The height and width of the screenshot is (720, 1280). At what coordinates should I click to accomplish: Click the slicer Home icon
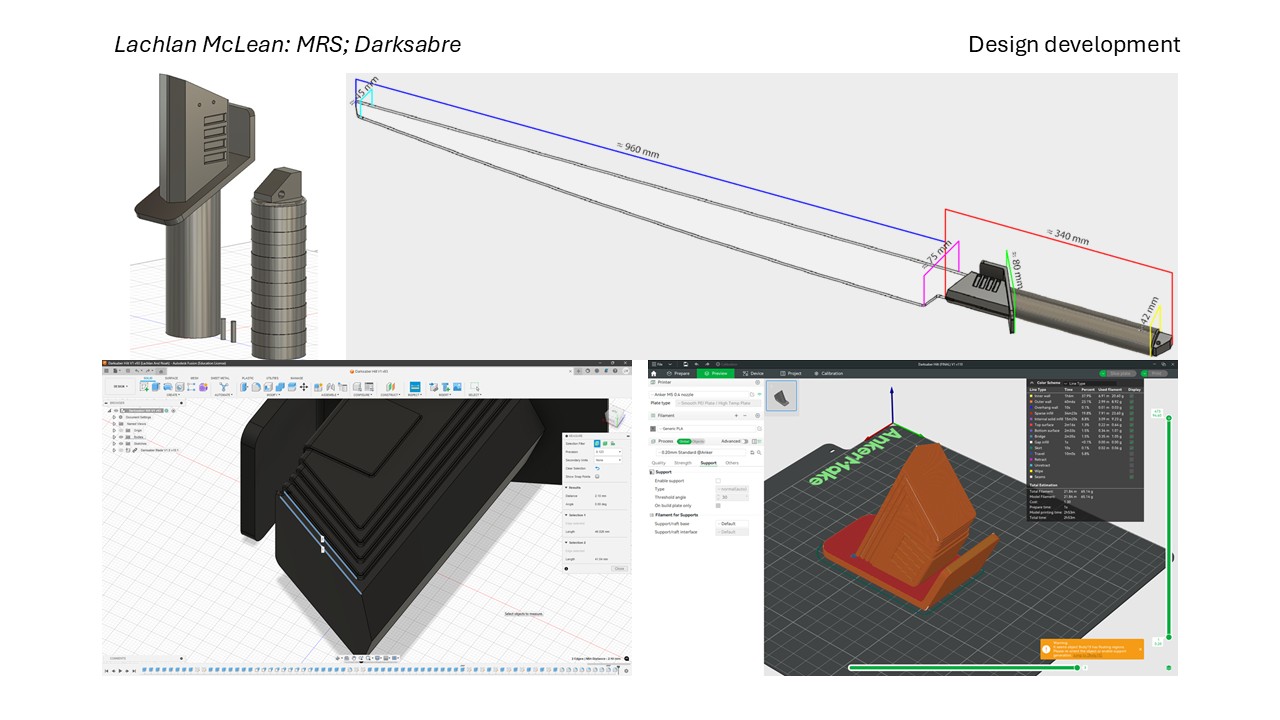pos(654,373)
